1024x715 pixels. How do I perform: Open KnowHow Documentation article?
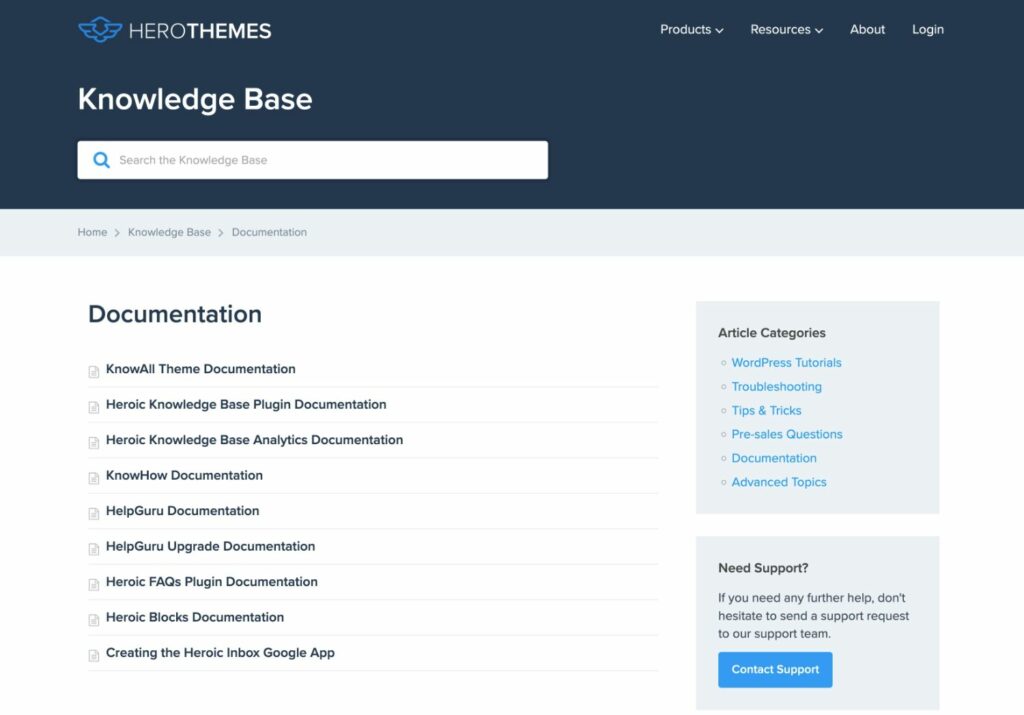[184, 475]
